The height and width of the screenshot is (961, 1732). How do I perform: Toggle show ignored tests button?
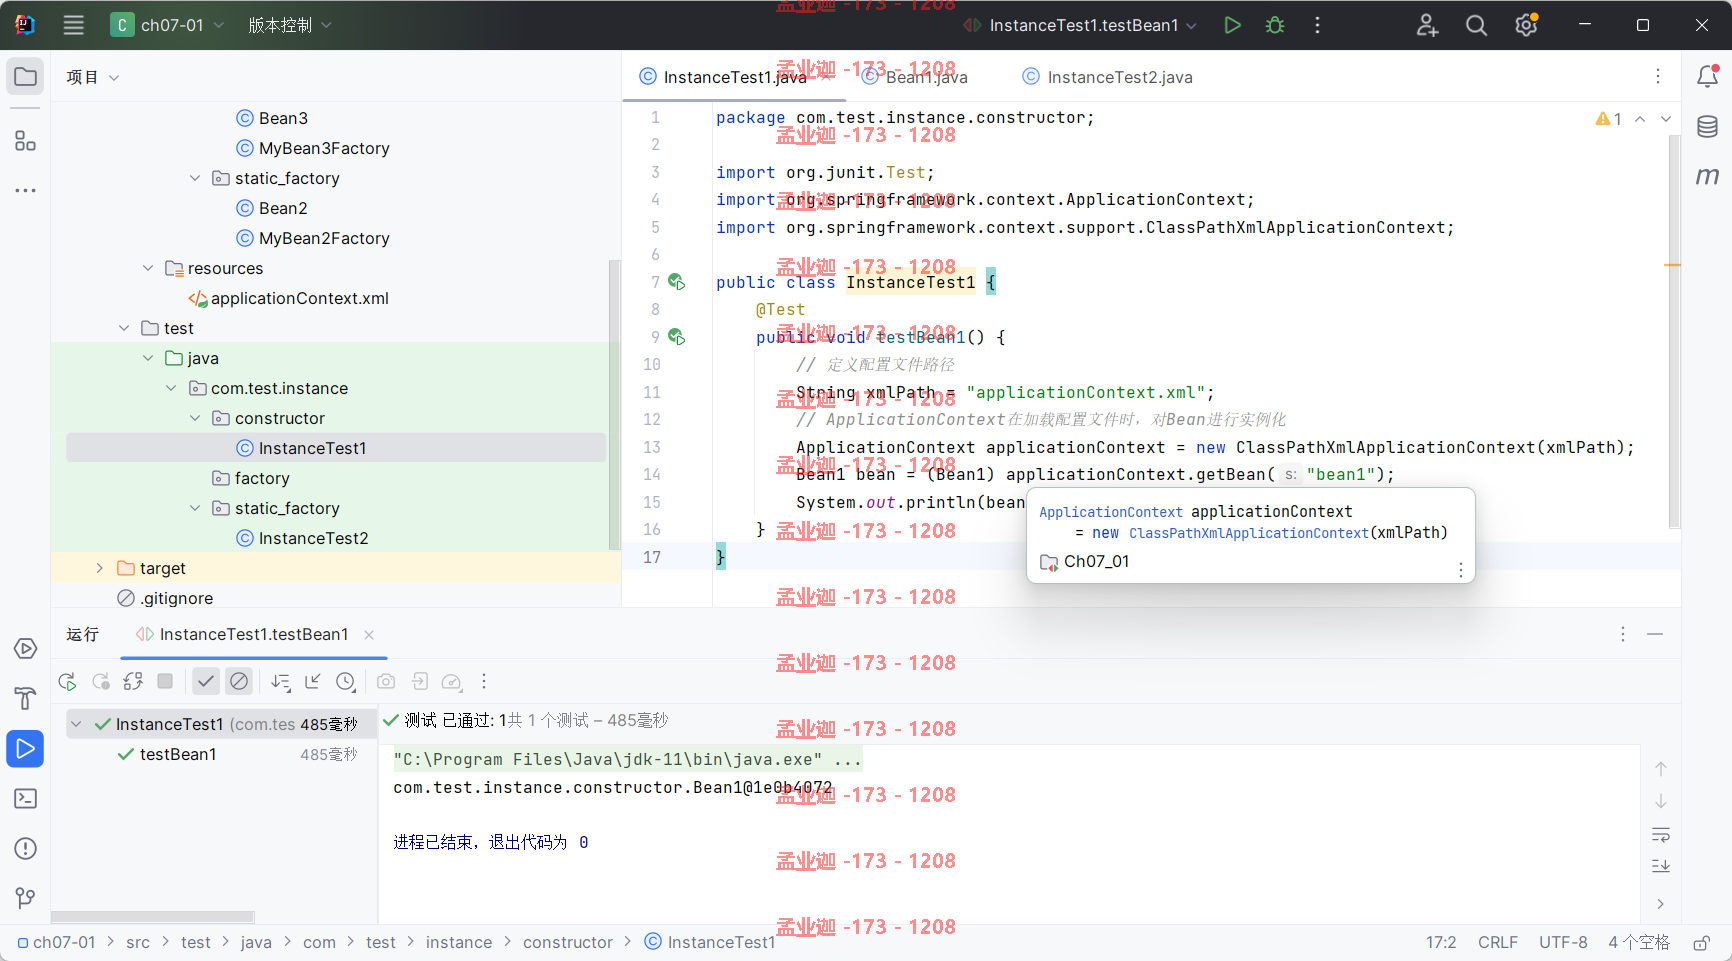click(238, 681)
